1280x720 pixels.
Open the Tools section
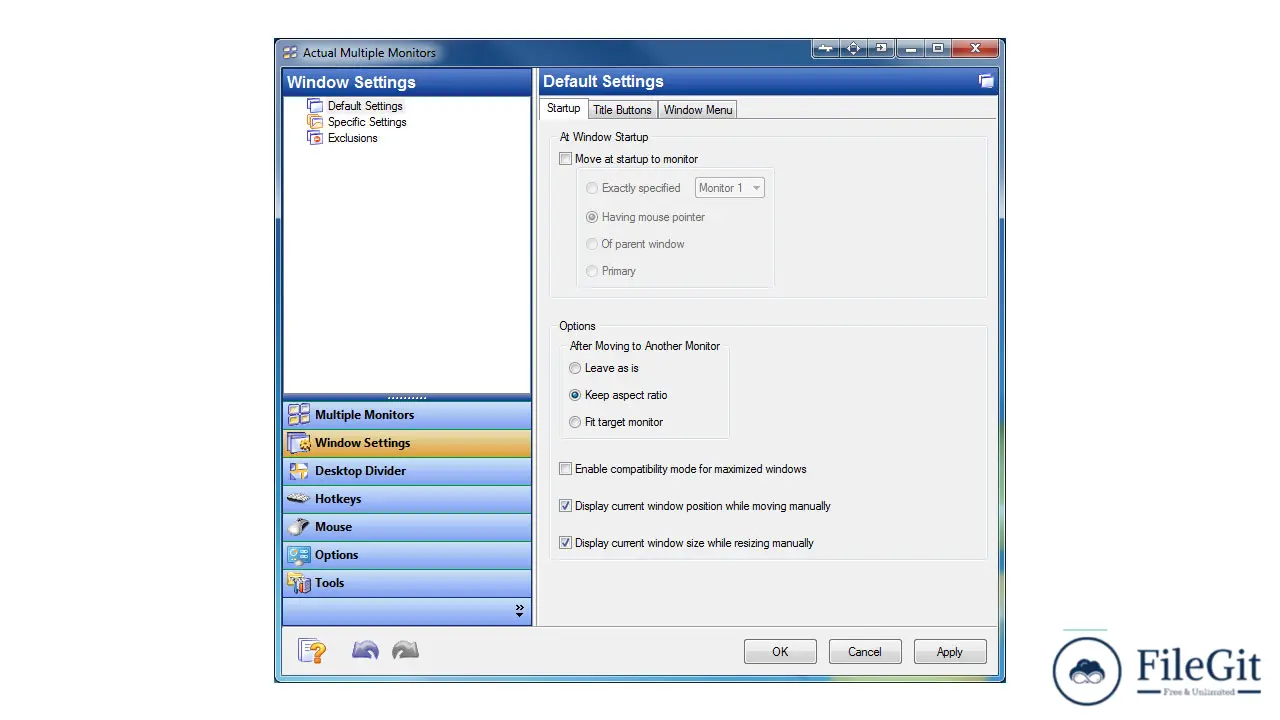(x=407, y=583)
